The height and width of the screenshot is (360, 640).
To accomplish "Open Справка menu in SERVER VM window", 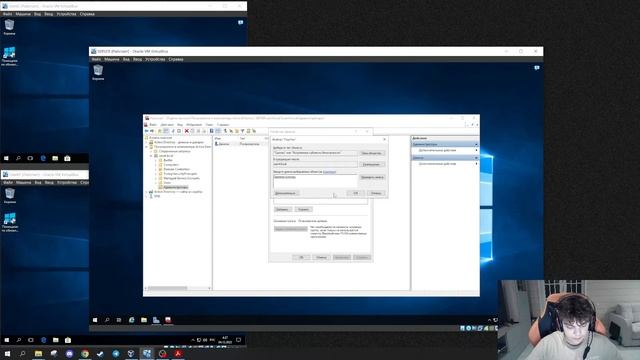I will click(x=176, y=59).
